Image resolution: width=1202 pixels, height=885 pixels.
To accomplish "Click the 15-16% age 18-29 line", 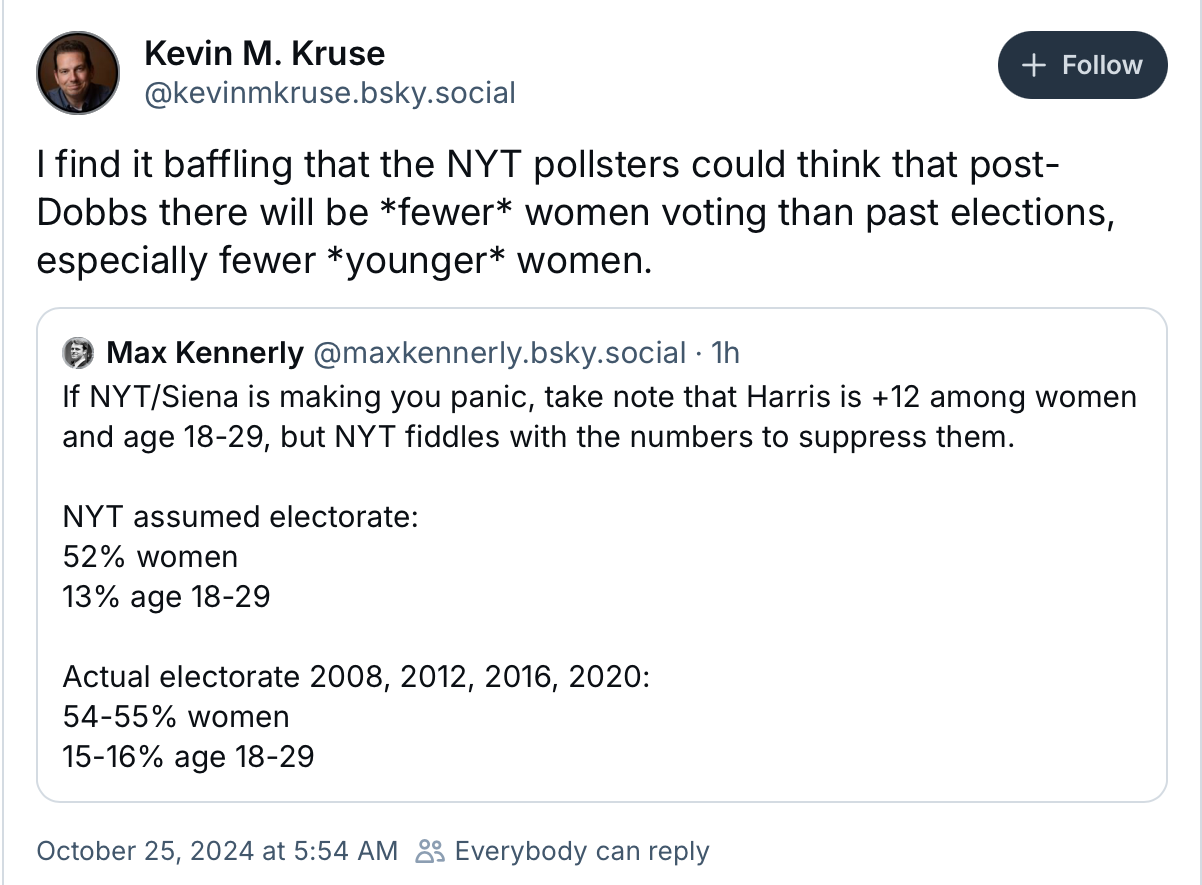I will 188,757.
